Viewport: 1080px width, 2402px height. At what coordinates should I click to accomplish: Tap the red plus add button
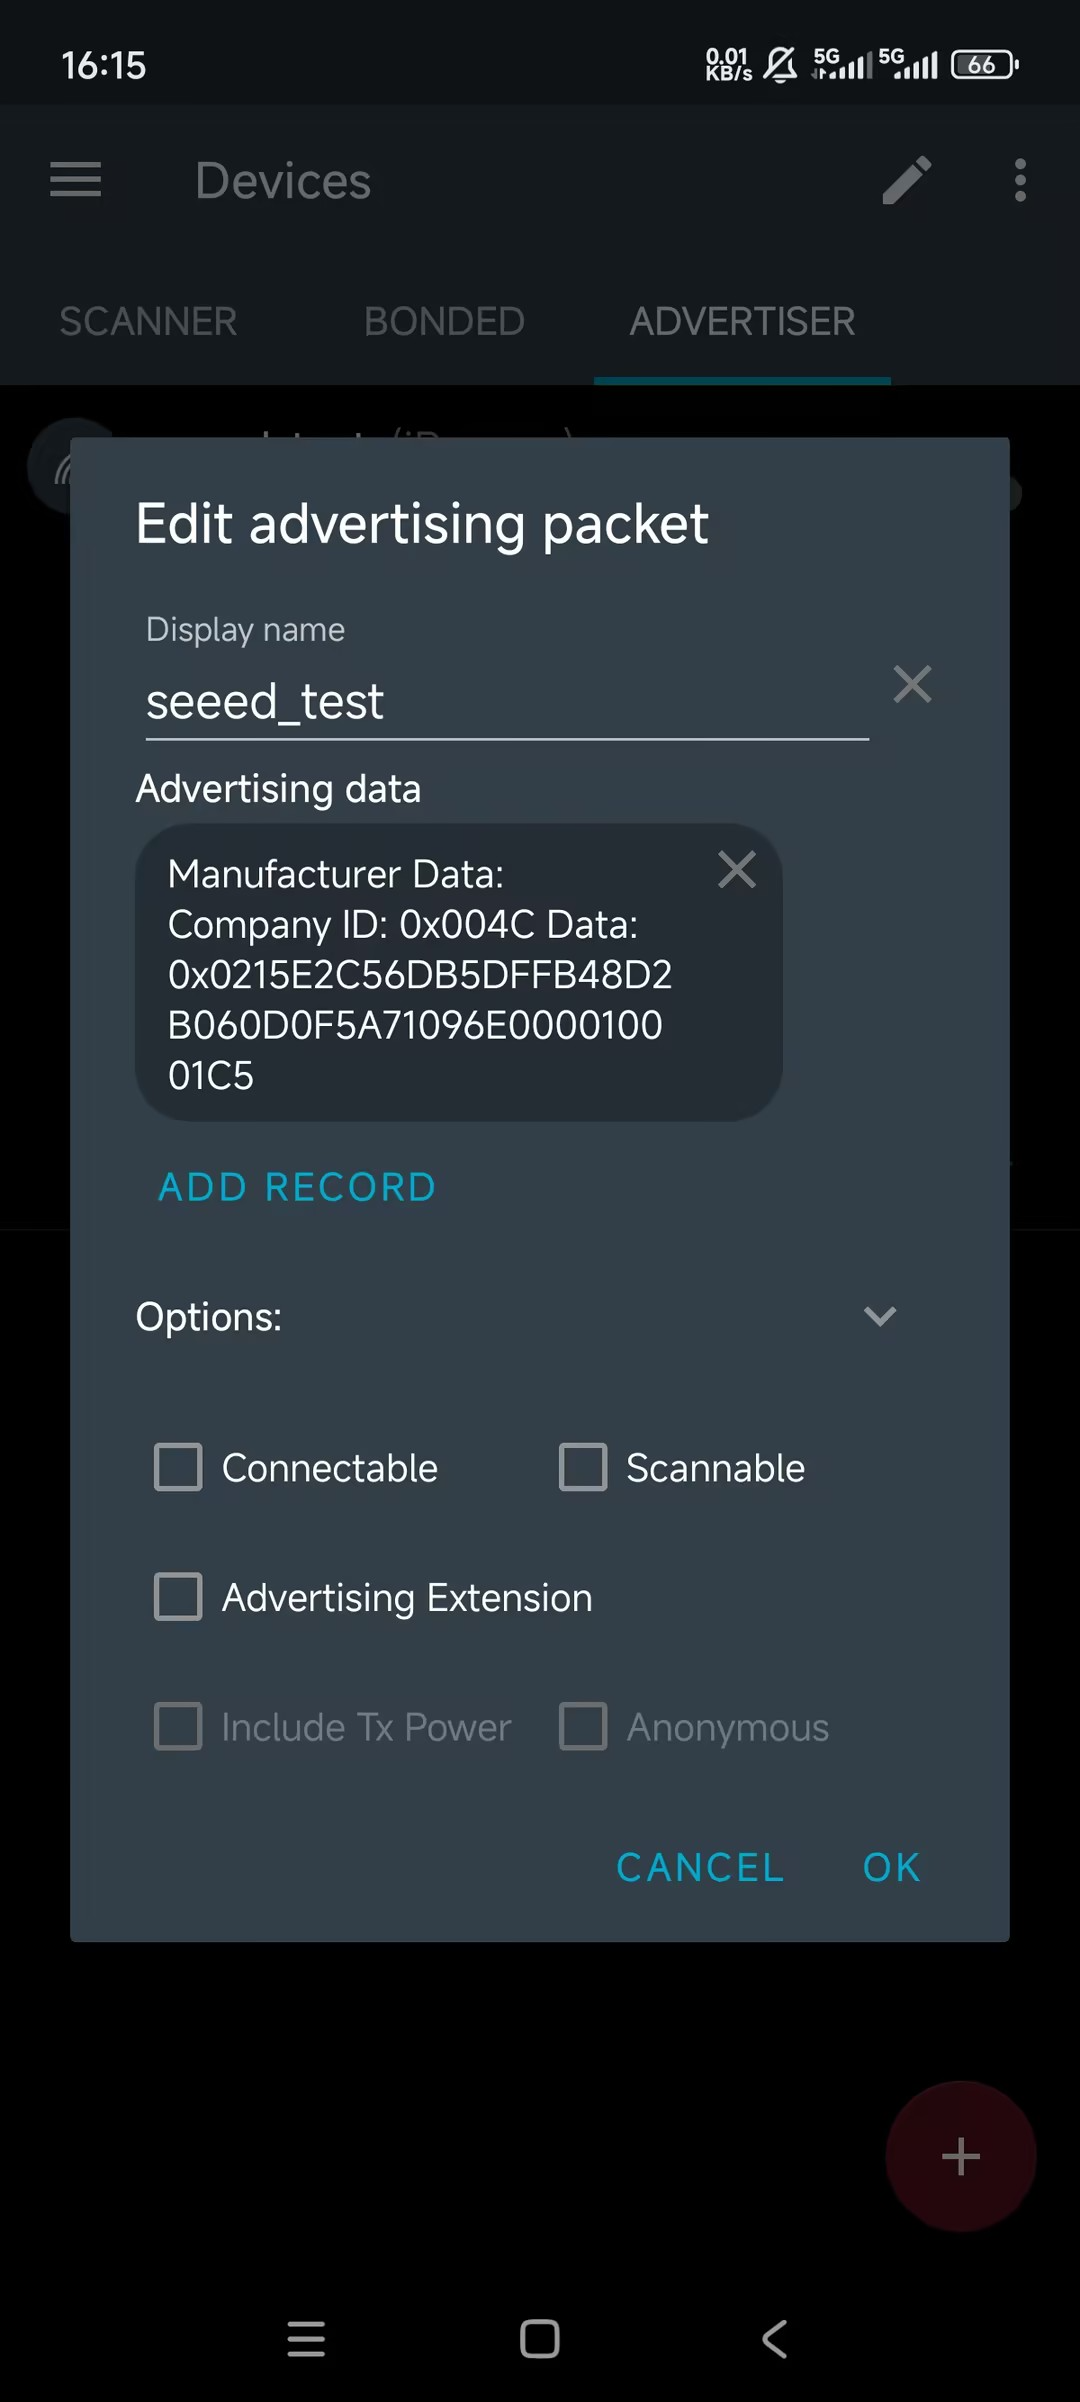[960, 2156]
